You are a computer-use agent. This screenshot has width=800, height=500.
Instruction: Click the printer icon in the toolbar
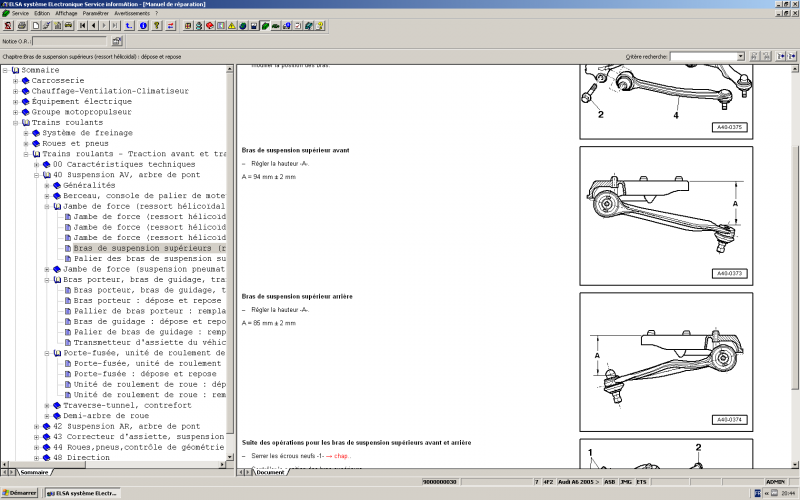pyautogui.click(x=22, y=25)
